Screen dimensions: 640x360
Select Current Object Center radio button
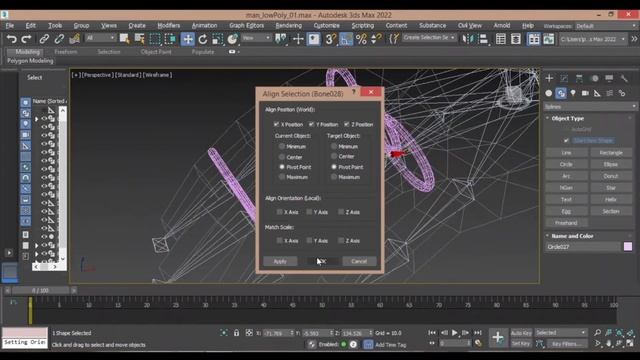[282, 156]
